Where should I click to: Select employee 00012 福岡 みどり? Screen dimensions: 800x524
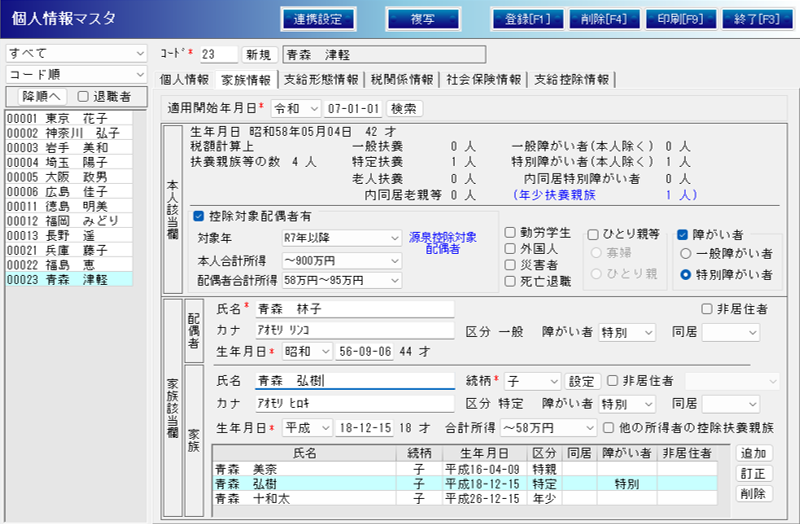(69, 221)
